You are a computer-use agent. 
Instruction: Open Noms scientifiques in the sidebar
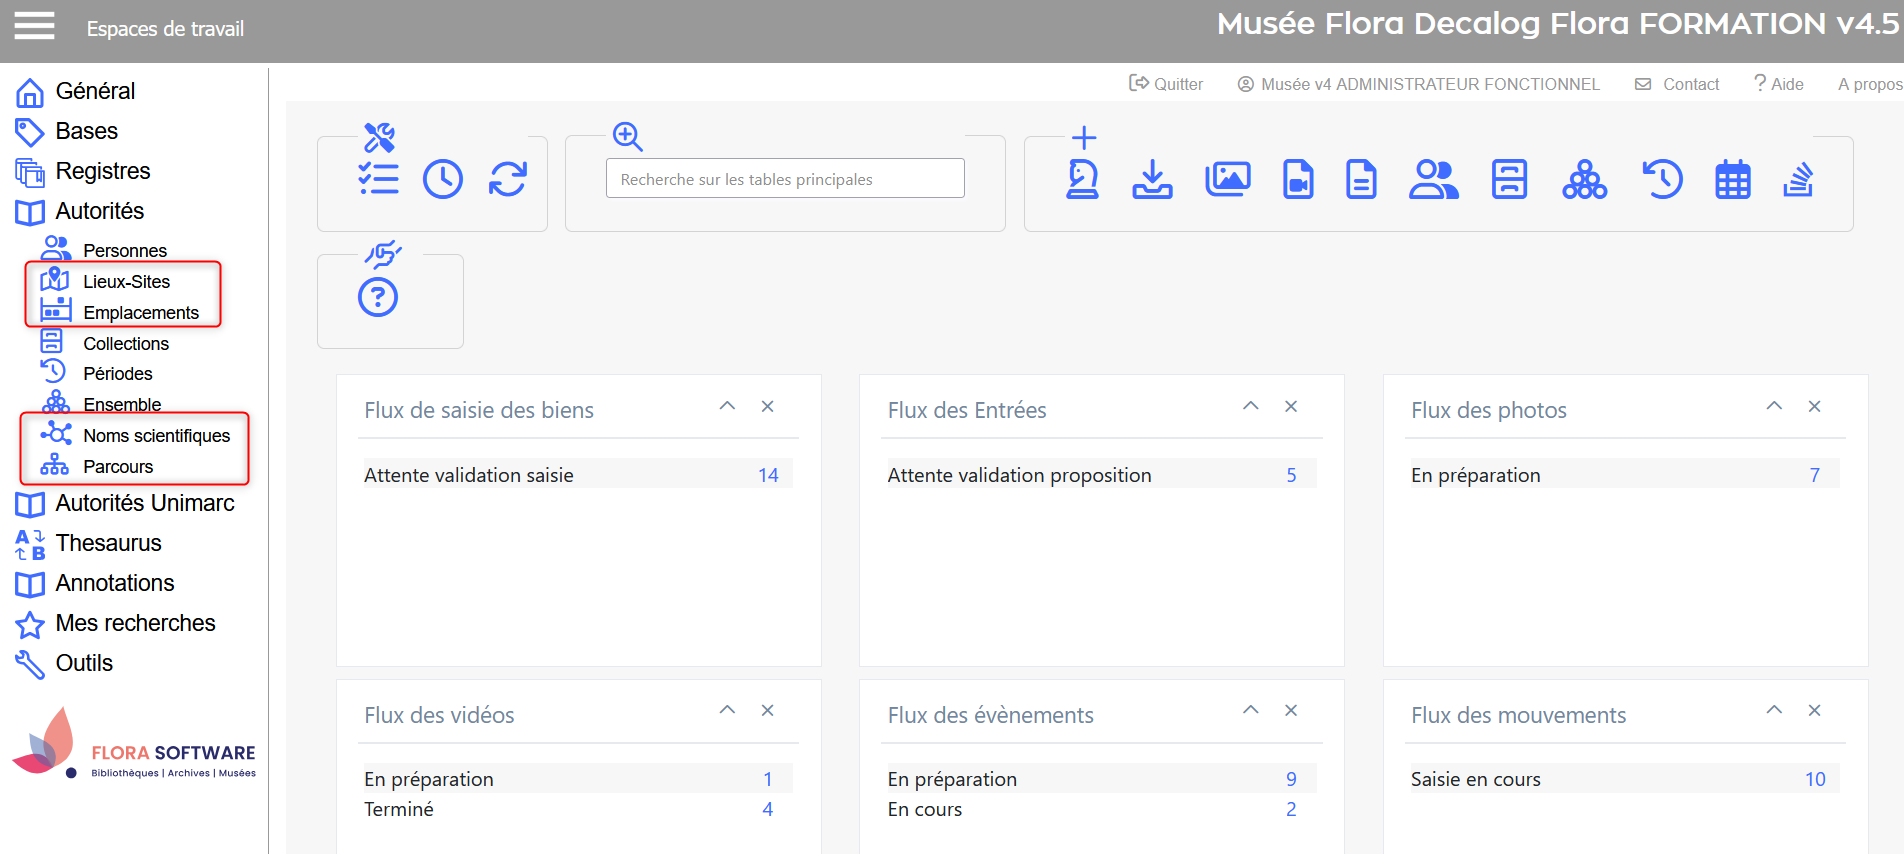156,436
